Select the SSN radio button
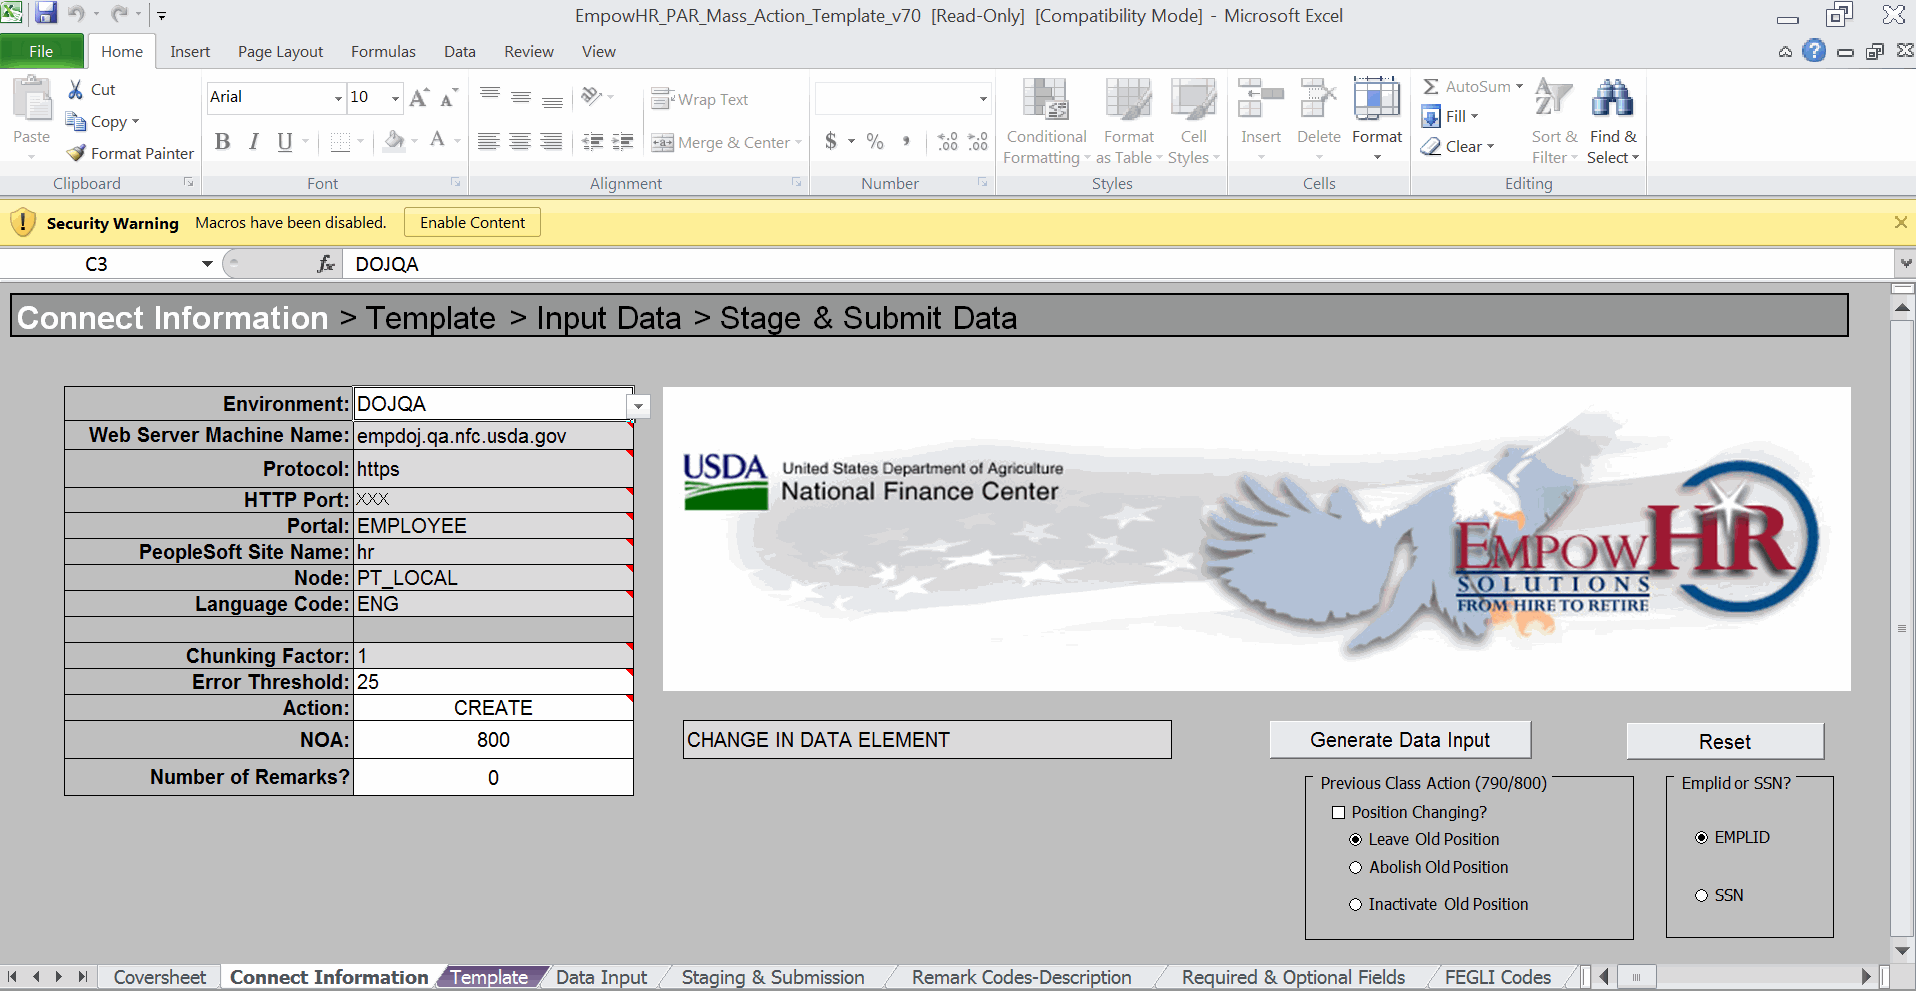Screen dimensions: 1916x991 tap(1702, 896)
